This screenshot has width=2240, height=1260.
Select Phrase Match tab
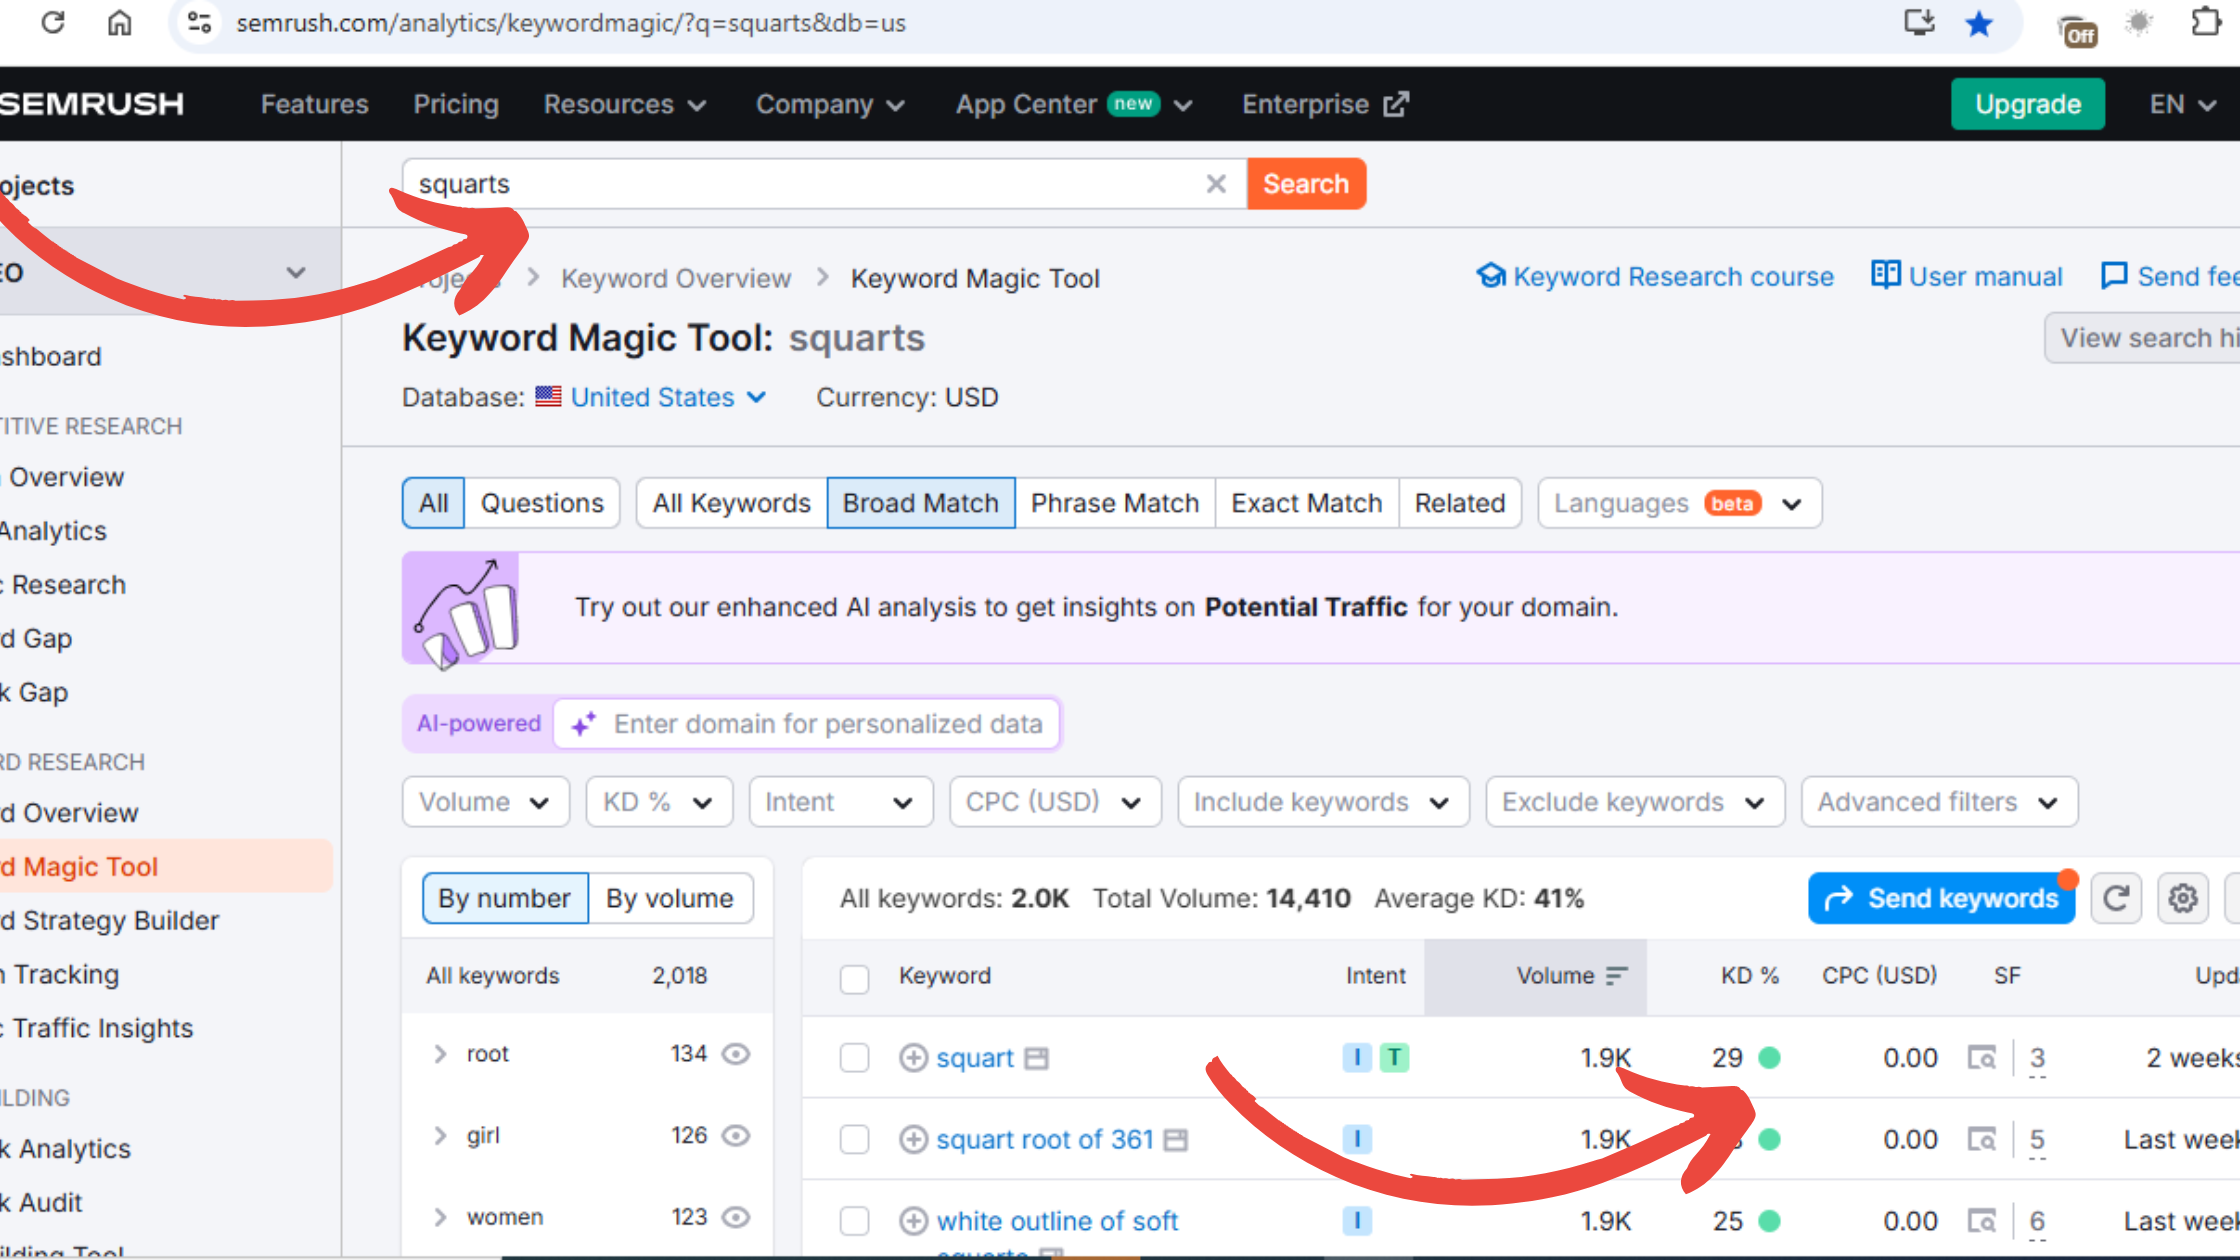1115,503
